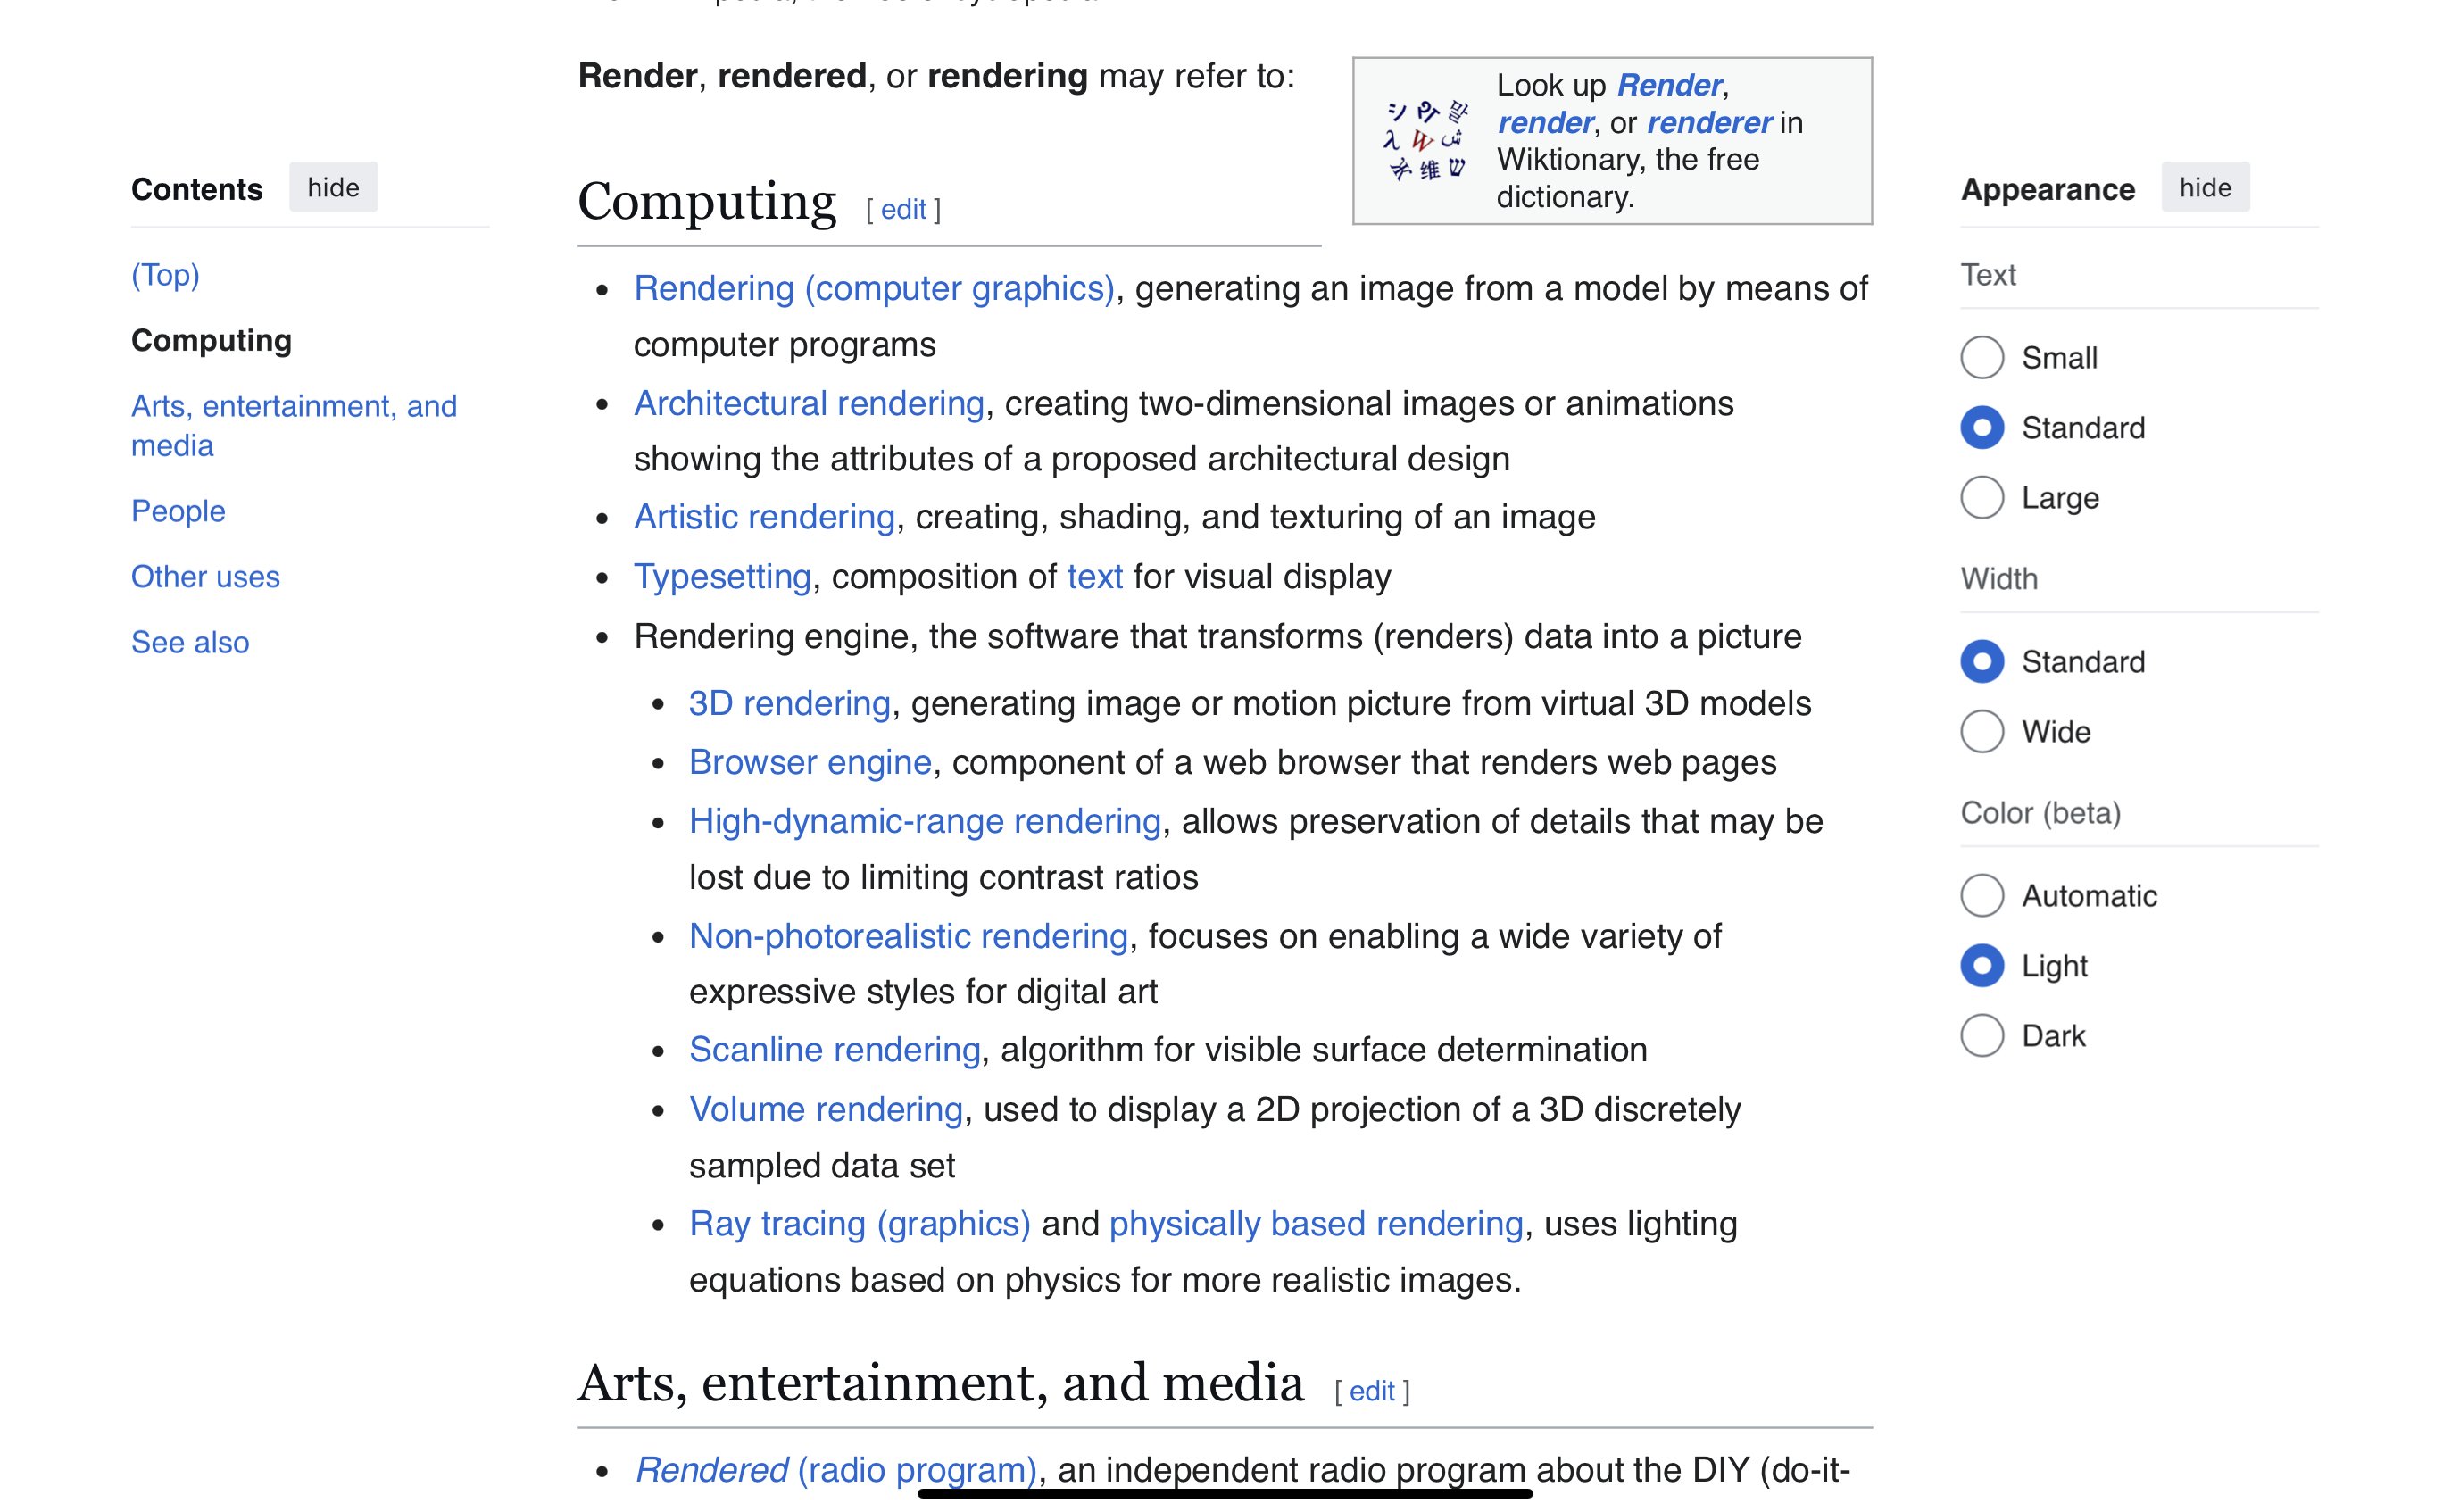
Task: Open the 'text' link in Typesetting line
Action: pos(1095,577)
